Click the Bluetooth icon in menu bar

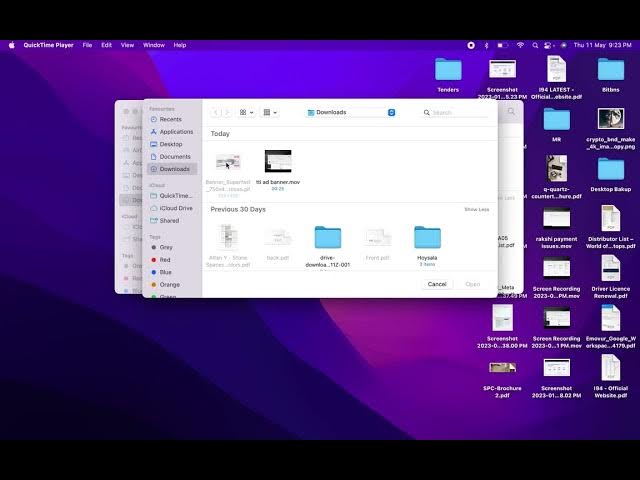[486, 45]
